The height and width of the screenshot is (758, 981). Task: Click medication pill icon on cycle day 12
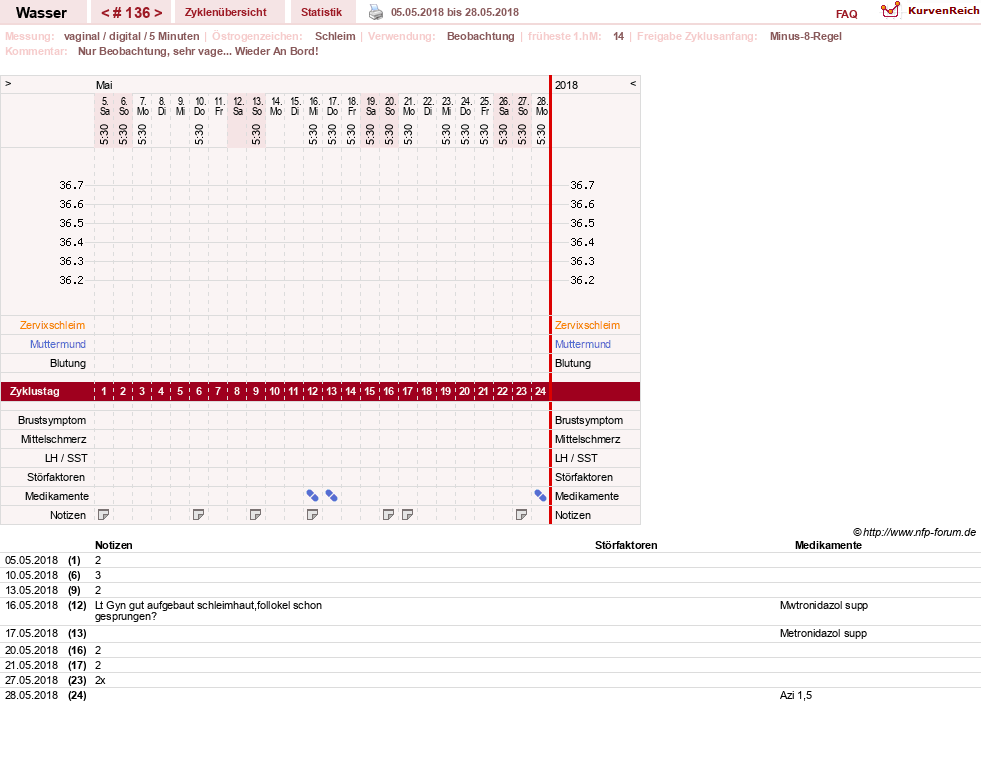point(312,496)
